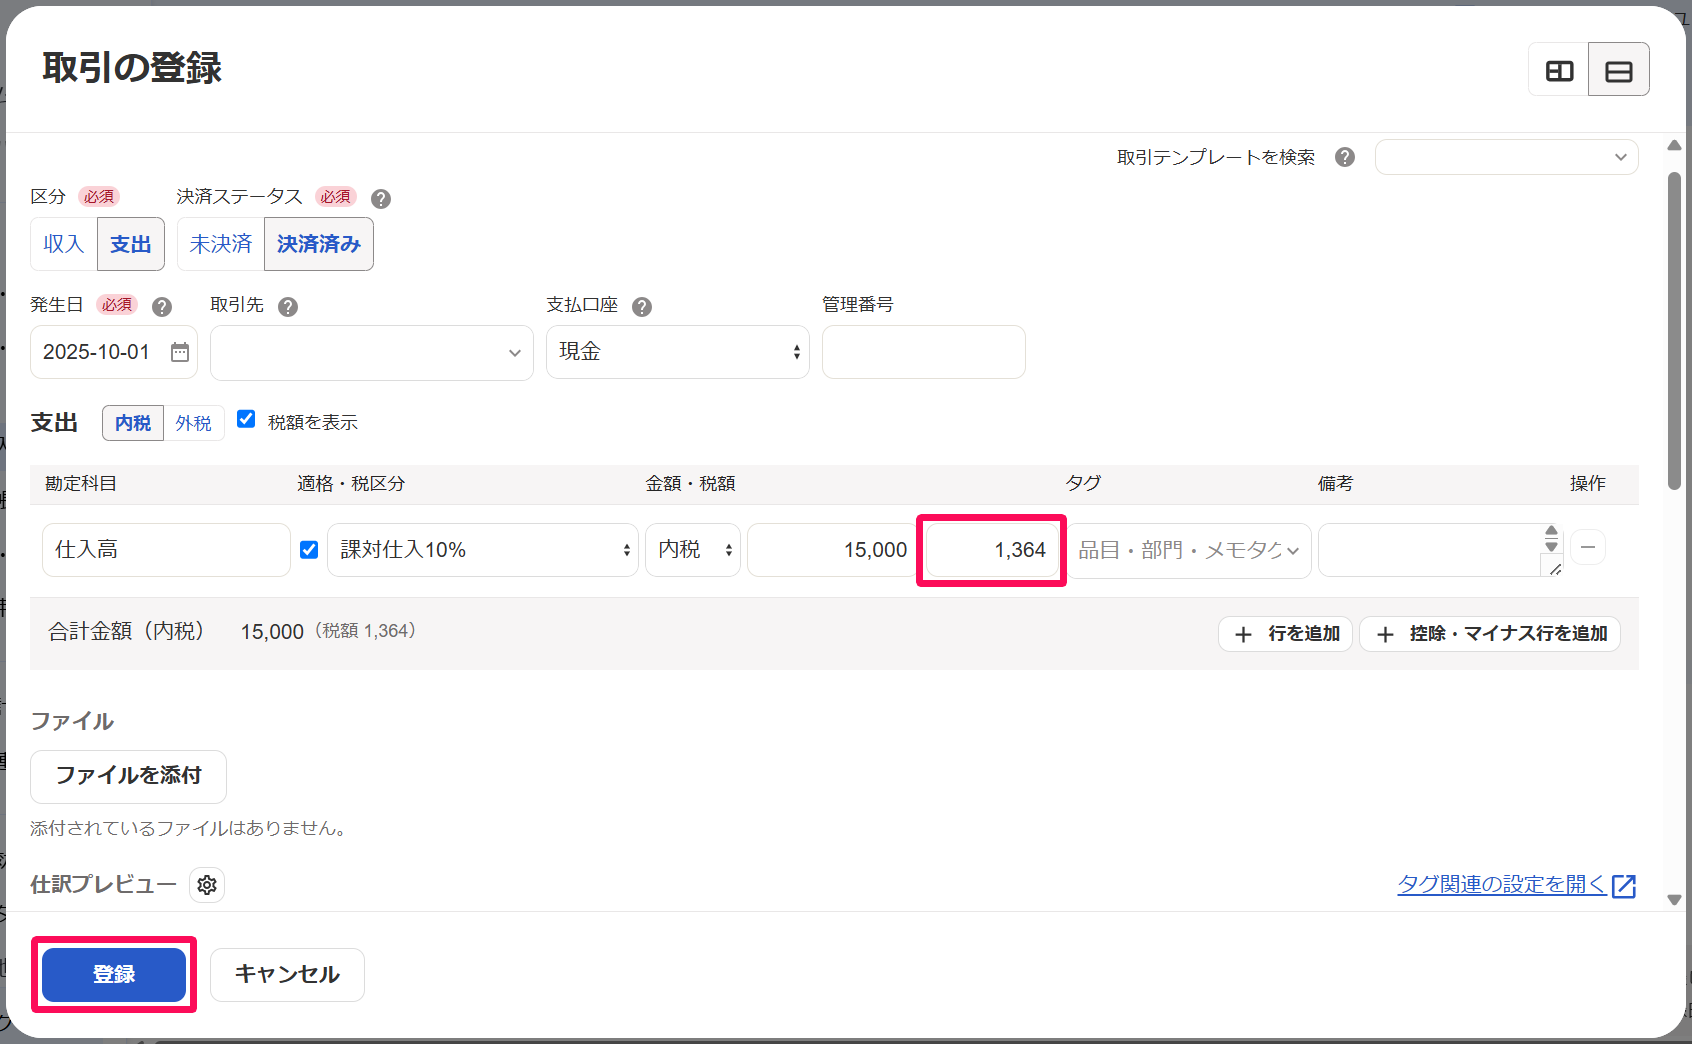Click the 15,000 amount field

coord(832,550)
